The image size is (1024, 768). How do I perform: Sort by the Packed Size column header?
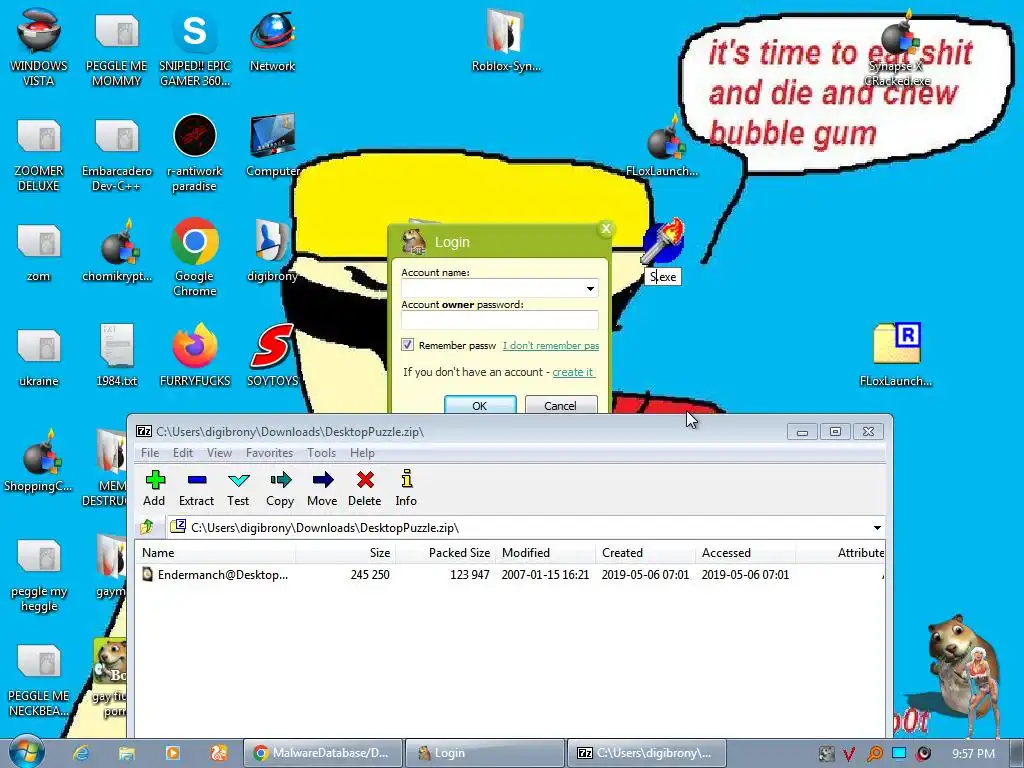tap(445, 552)
